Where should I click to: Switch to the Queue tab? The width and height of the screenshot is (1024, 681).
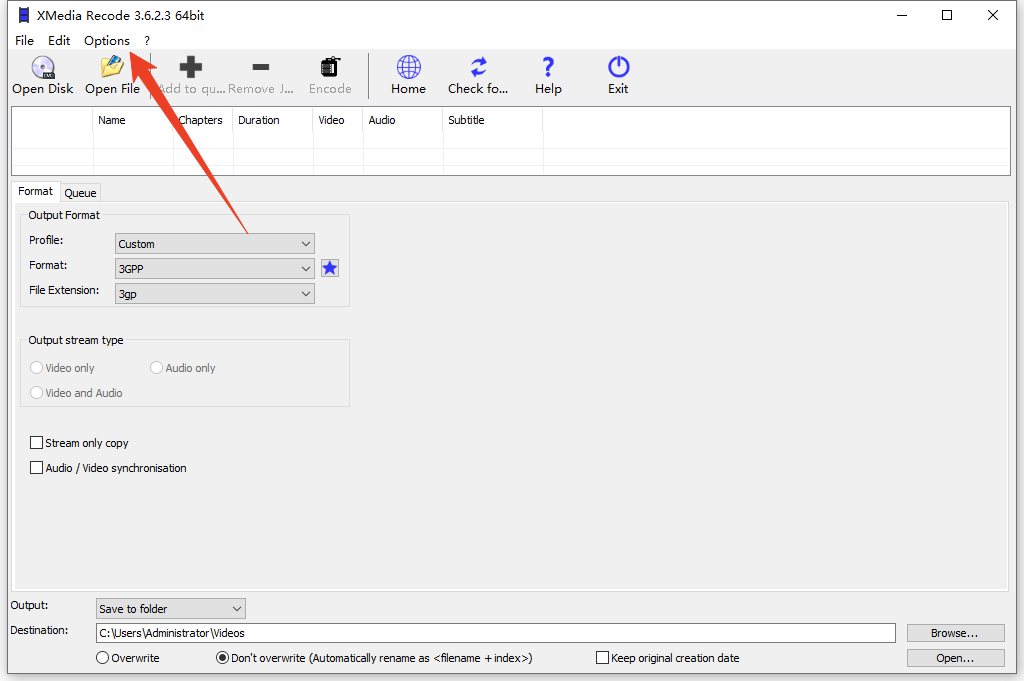(80, 193)
